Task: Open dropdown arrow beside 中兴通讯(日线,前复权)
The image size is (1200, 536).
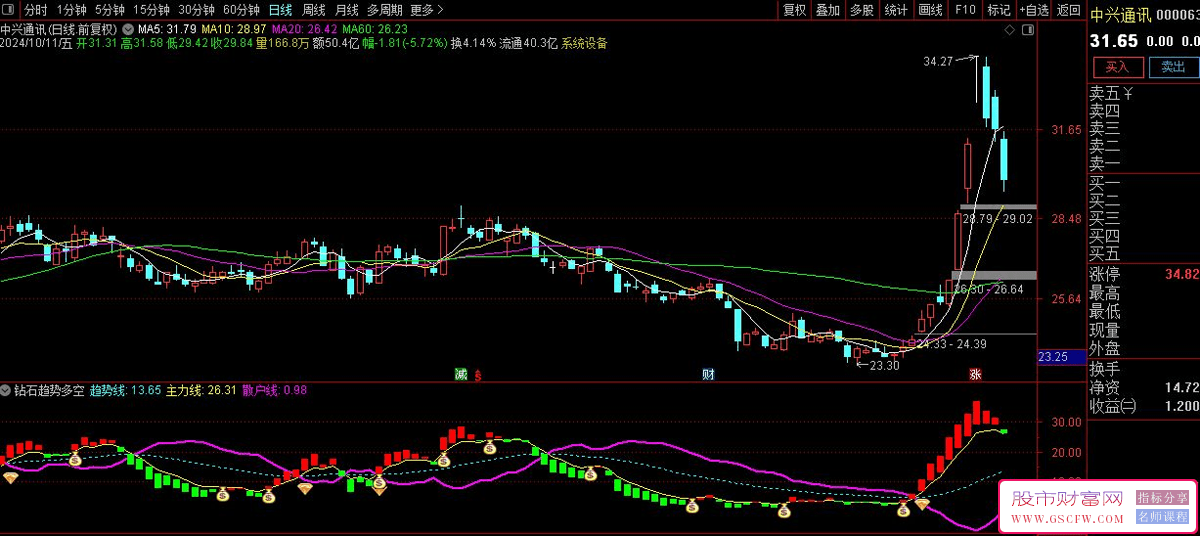Action: (x=127, y=29)
